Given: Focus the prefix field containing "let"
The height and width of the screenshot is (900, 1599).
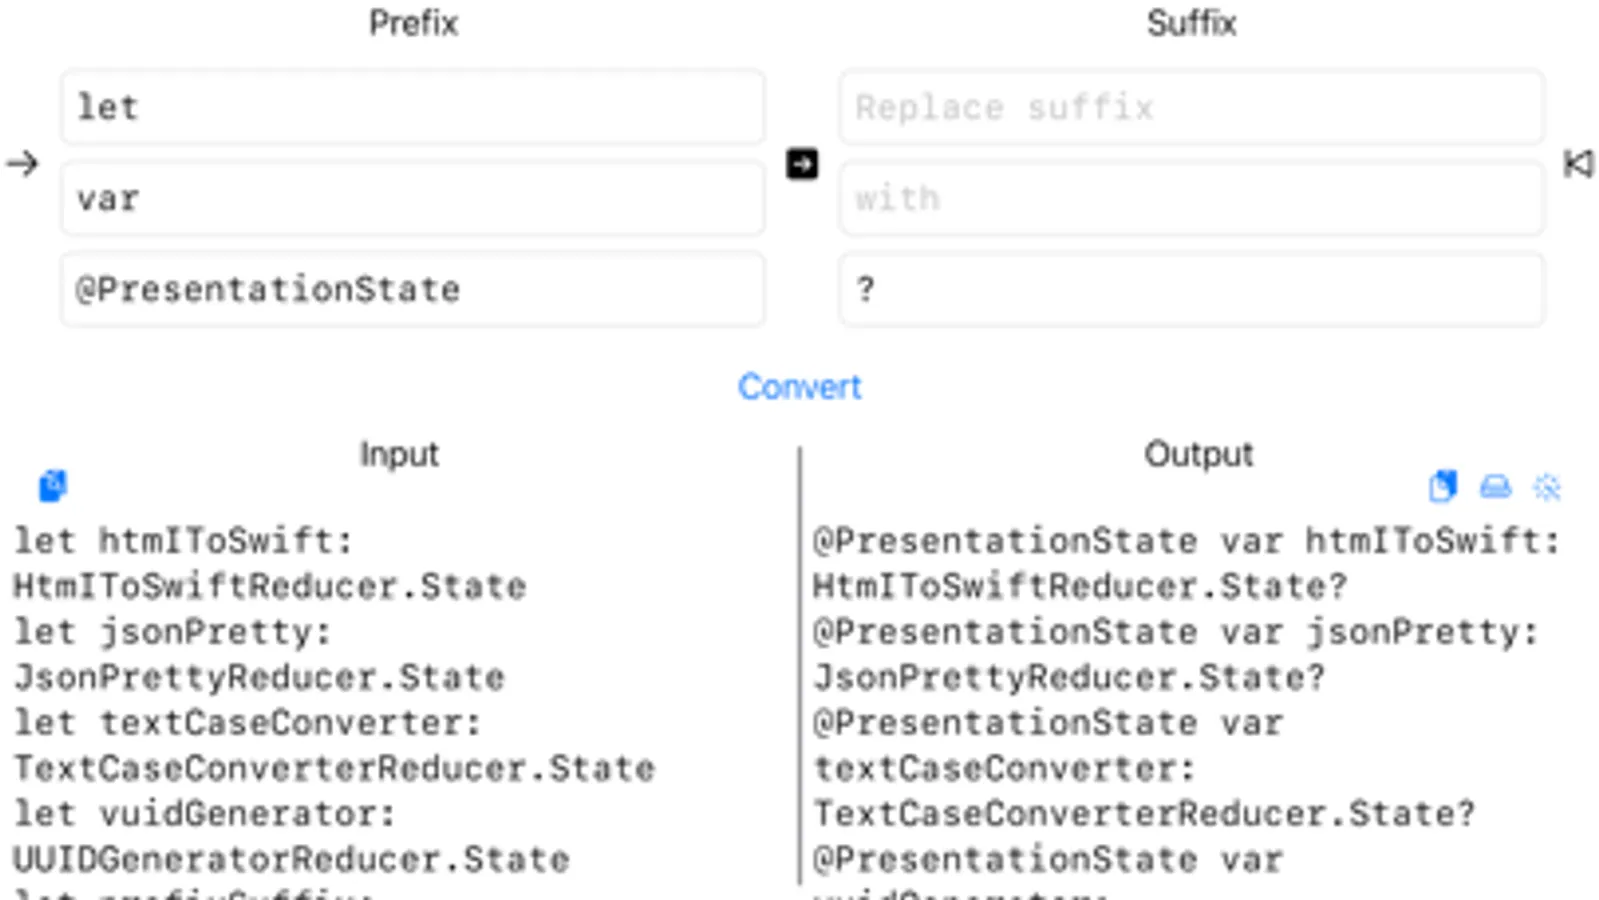Looking at the screenshot, I should coord(412,107).
